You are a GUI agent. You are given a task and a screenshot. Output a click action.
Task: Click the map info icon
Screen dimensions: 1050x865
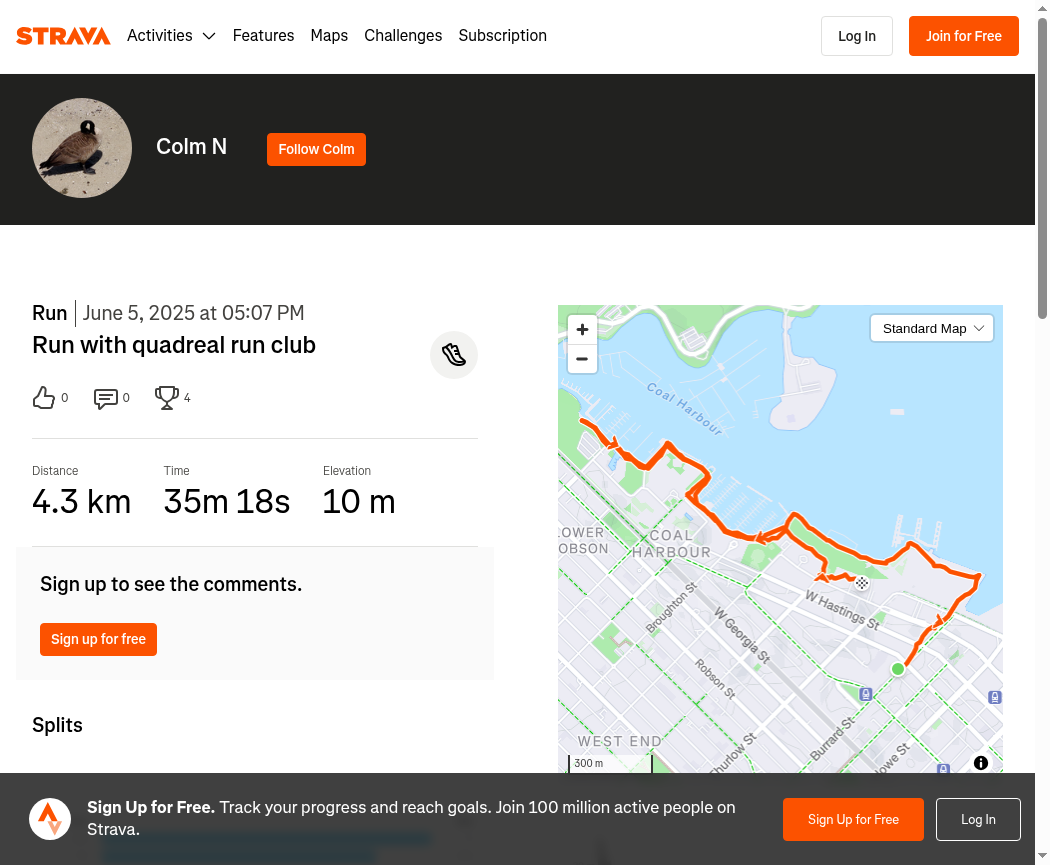click(x=981, y=763)
